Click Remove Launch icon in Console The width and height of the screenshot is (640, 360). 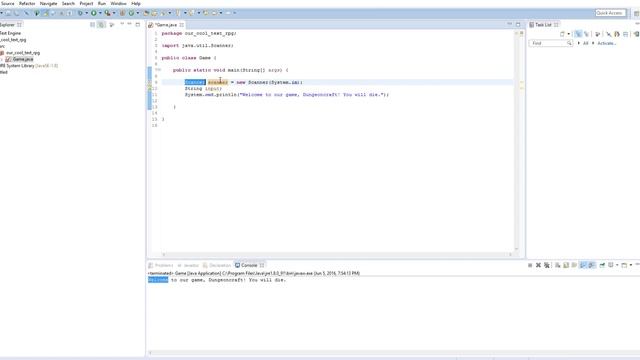[538, 265]
